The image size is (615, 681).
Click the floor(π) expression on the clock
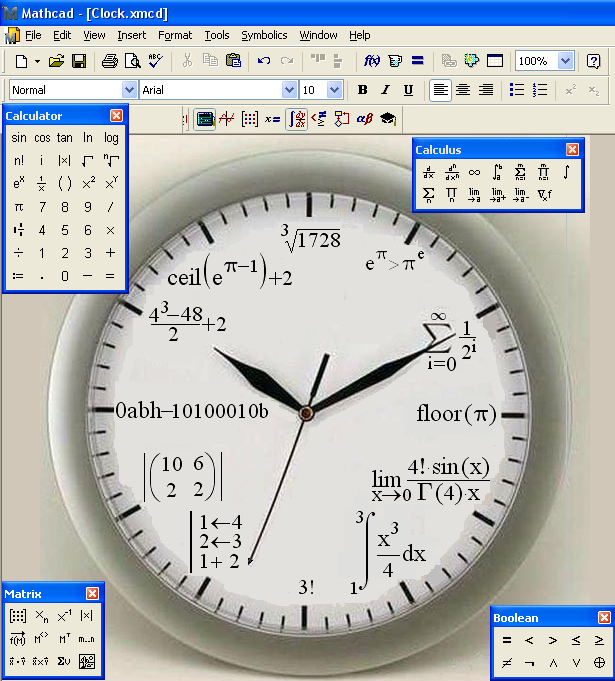[456, 413]
